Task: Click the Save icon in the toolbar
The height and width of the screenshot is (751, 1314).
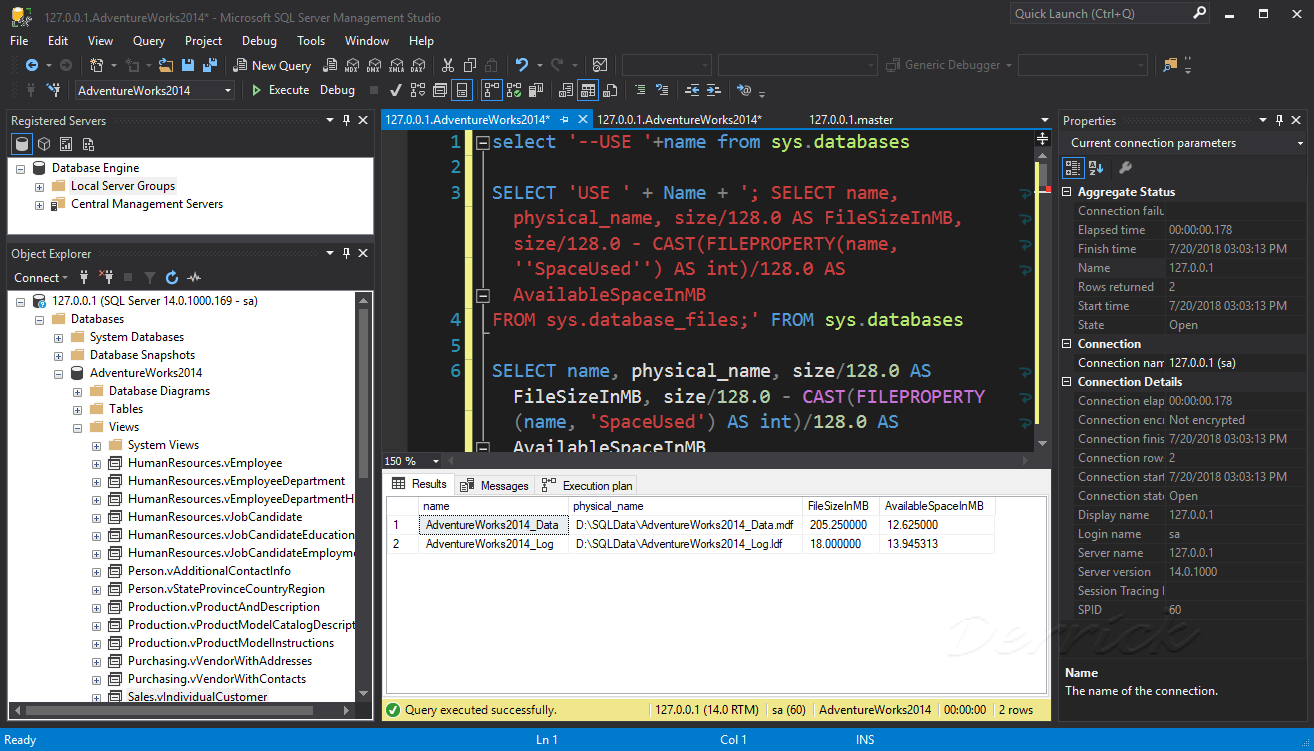Action: 186,64
